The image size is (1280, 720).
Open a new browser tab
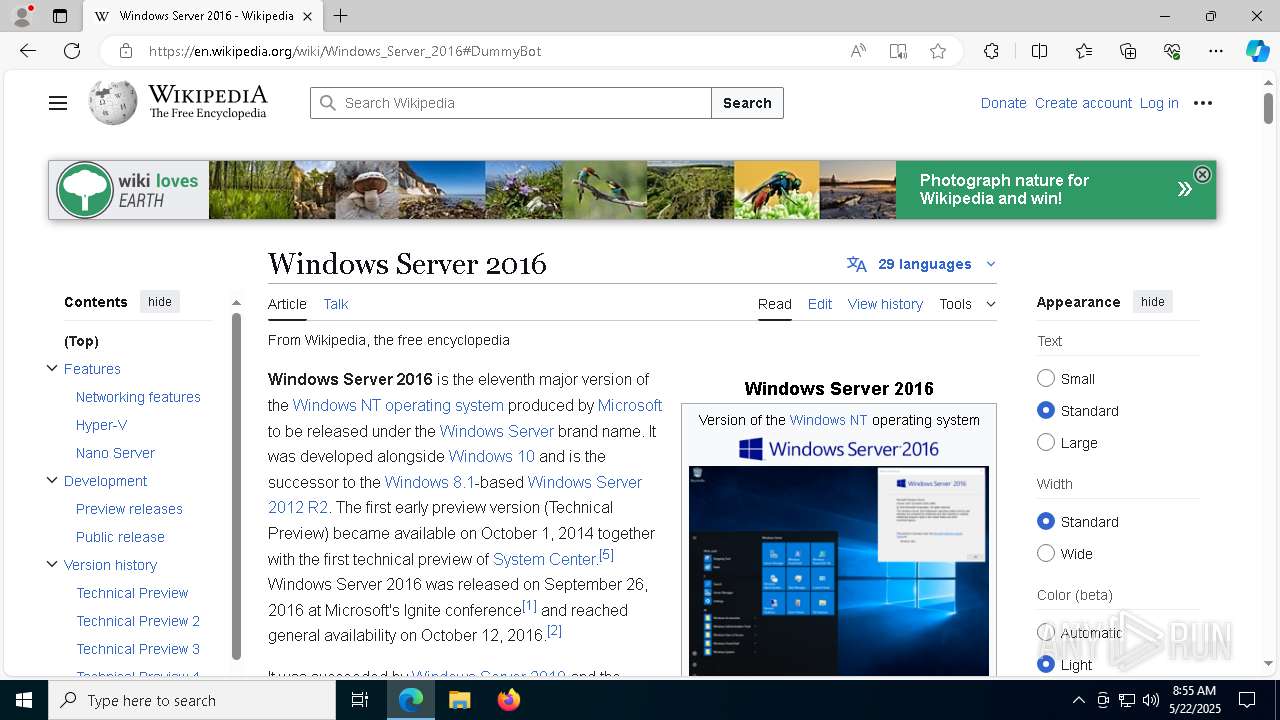point(340,16)
